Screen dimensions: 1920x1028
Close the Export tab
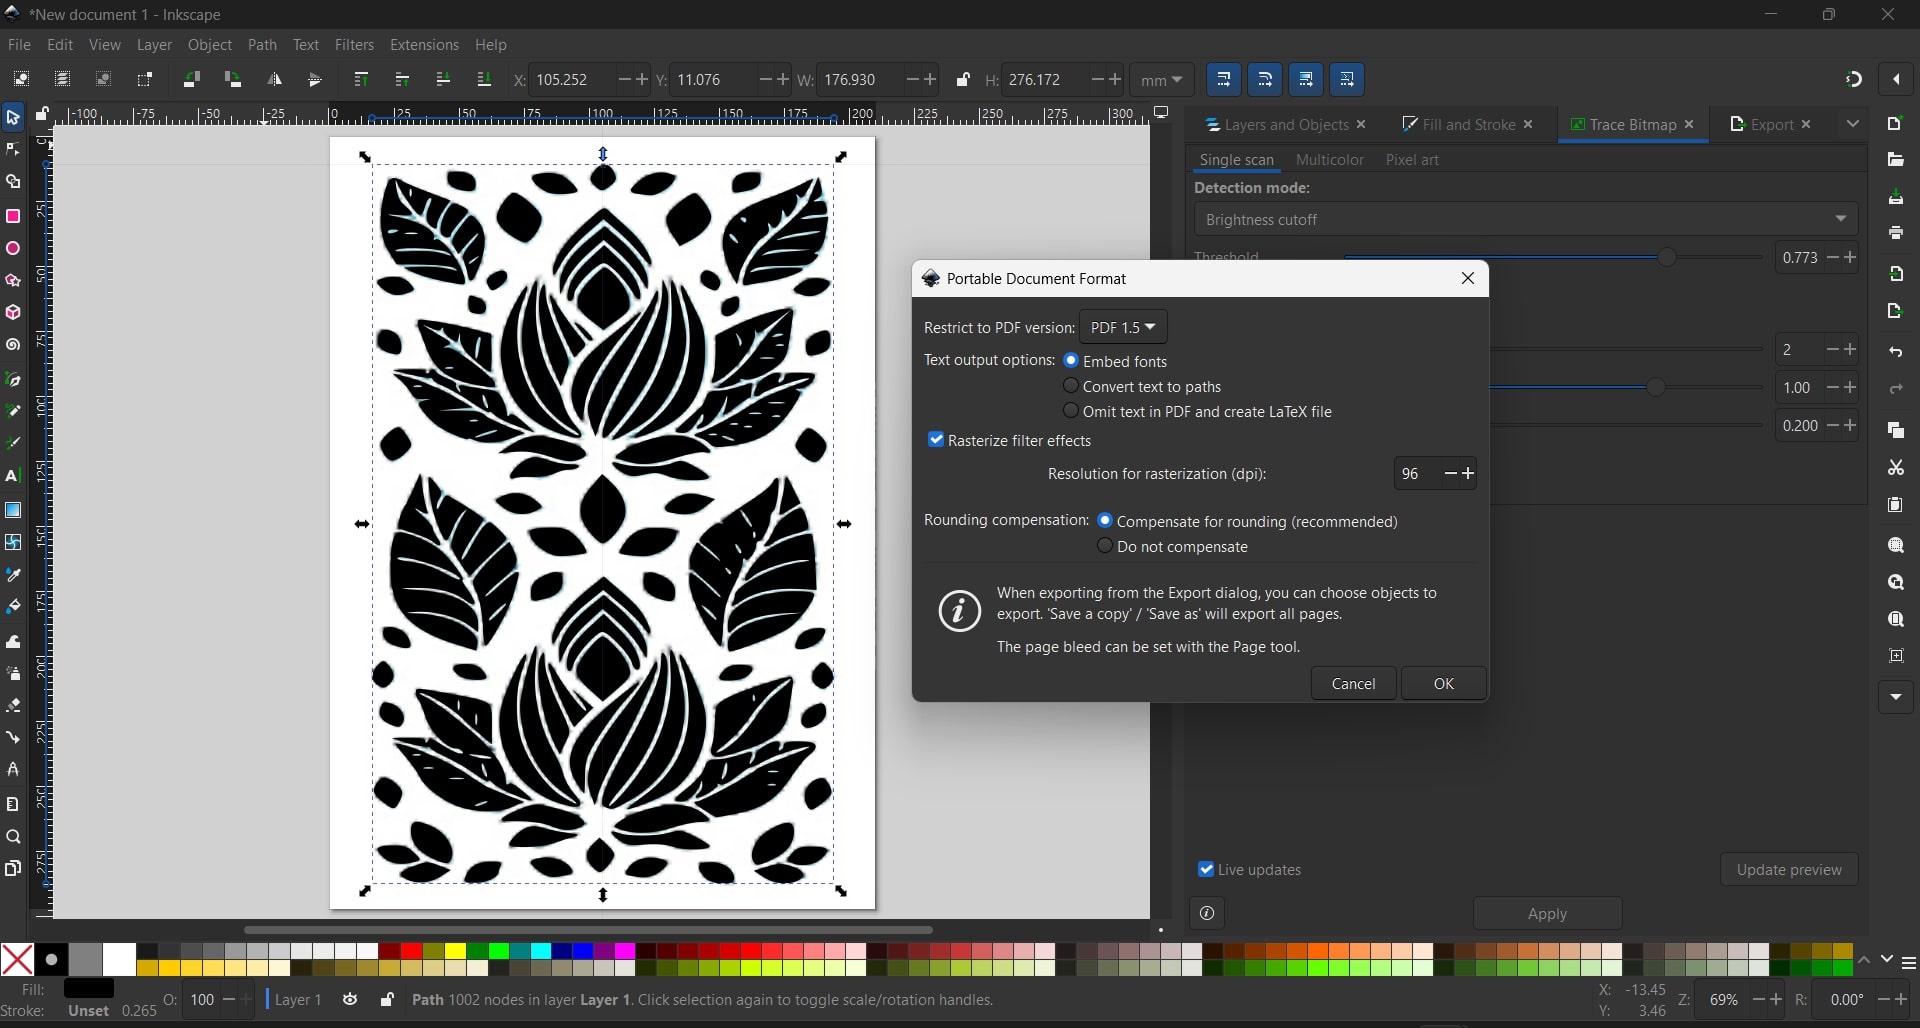(1806, 125)
